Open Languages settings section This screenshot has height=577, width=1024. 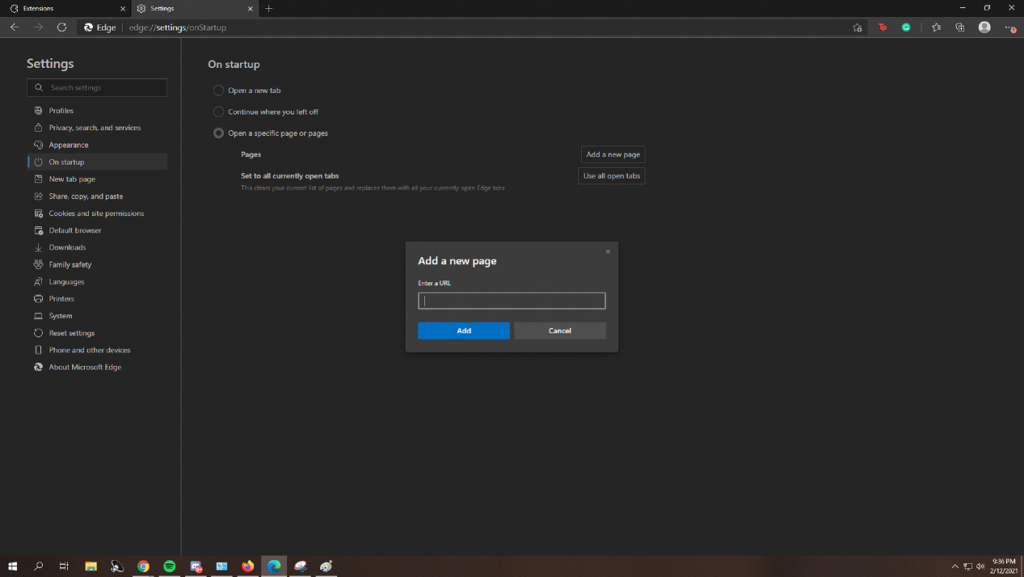coord(97,282)
